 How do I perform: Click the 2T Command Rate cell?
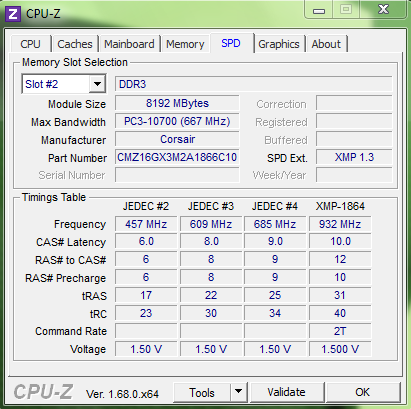pos(340,331)
